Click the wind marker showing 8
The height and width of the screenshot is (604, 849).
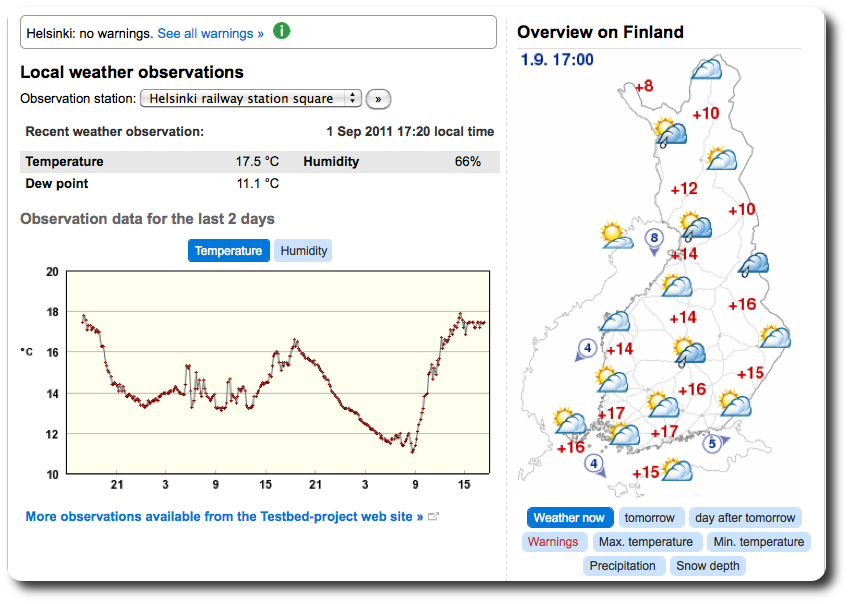pos(654,239)
